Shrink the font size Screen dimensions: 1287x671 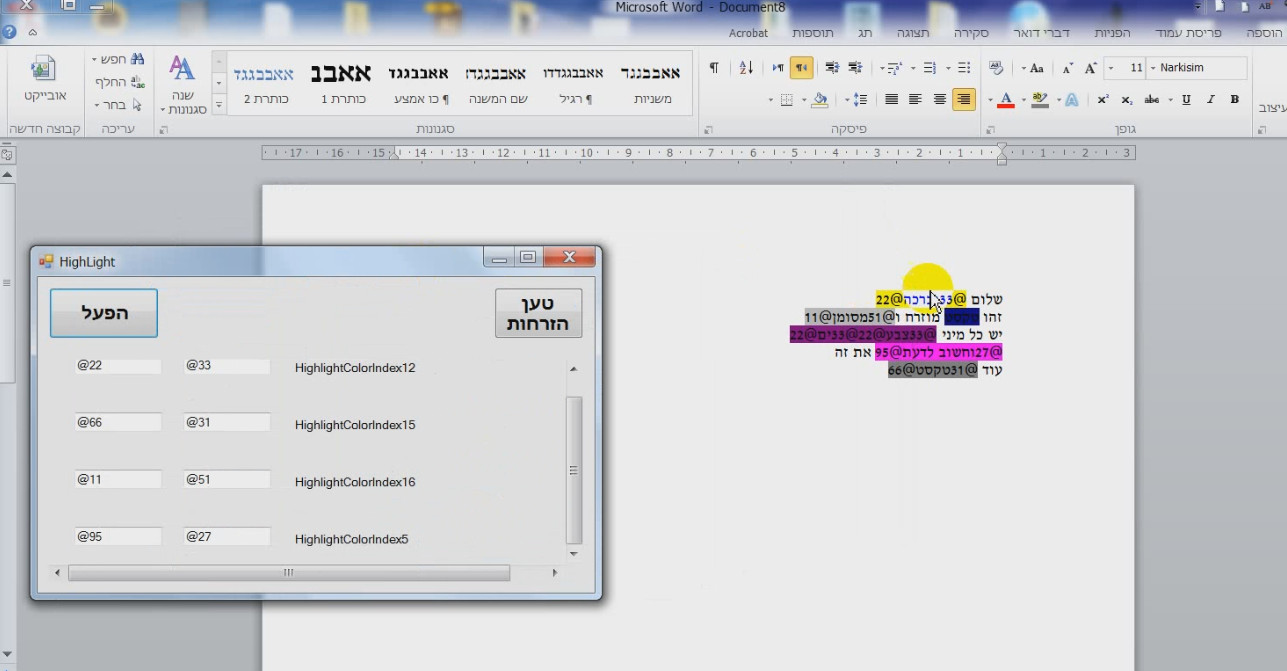[1067, 68]
